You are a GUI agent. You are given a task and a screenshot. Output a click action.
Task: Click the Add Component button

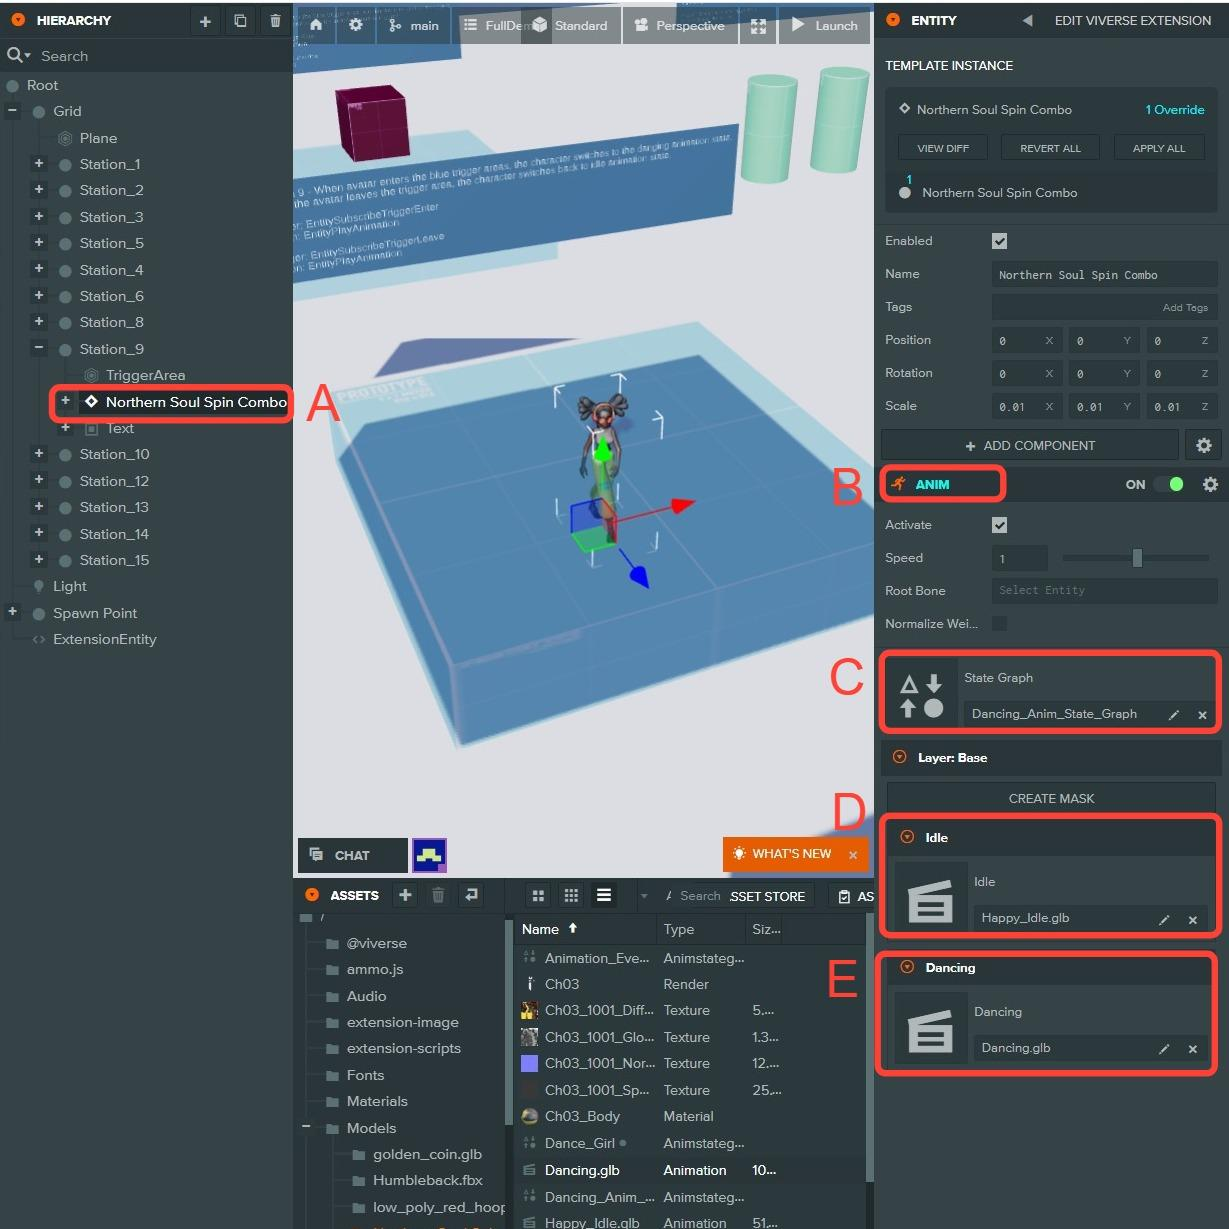click(x=1029, y=445)
